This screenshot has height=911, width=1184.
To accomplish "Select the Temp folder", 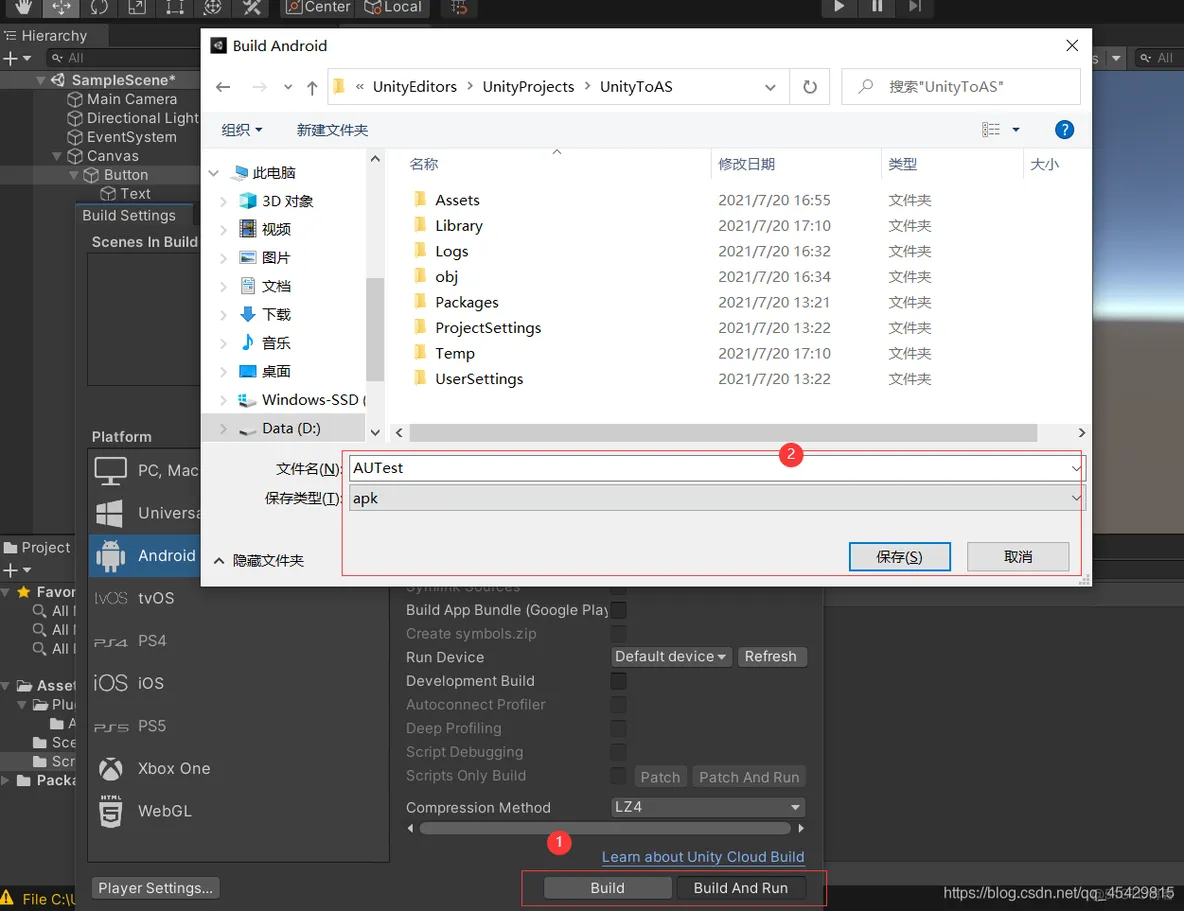I will click(455, 354).
